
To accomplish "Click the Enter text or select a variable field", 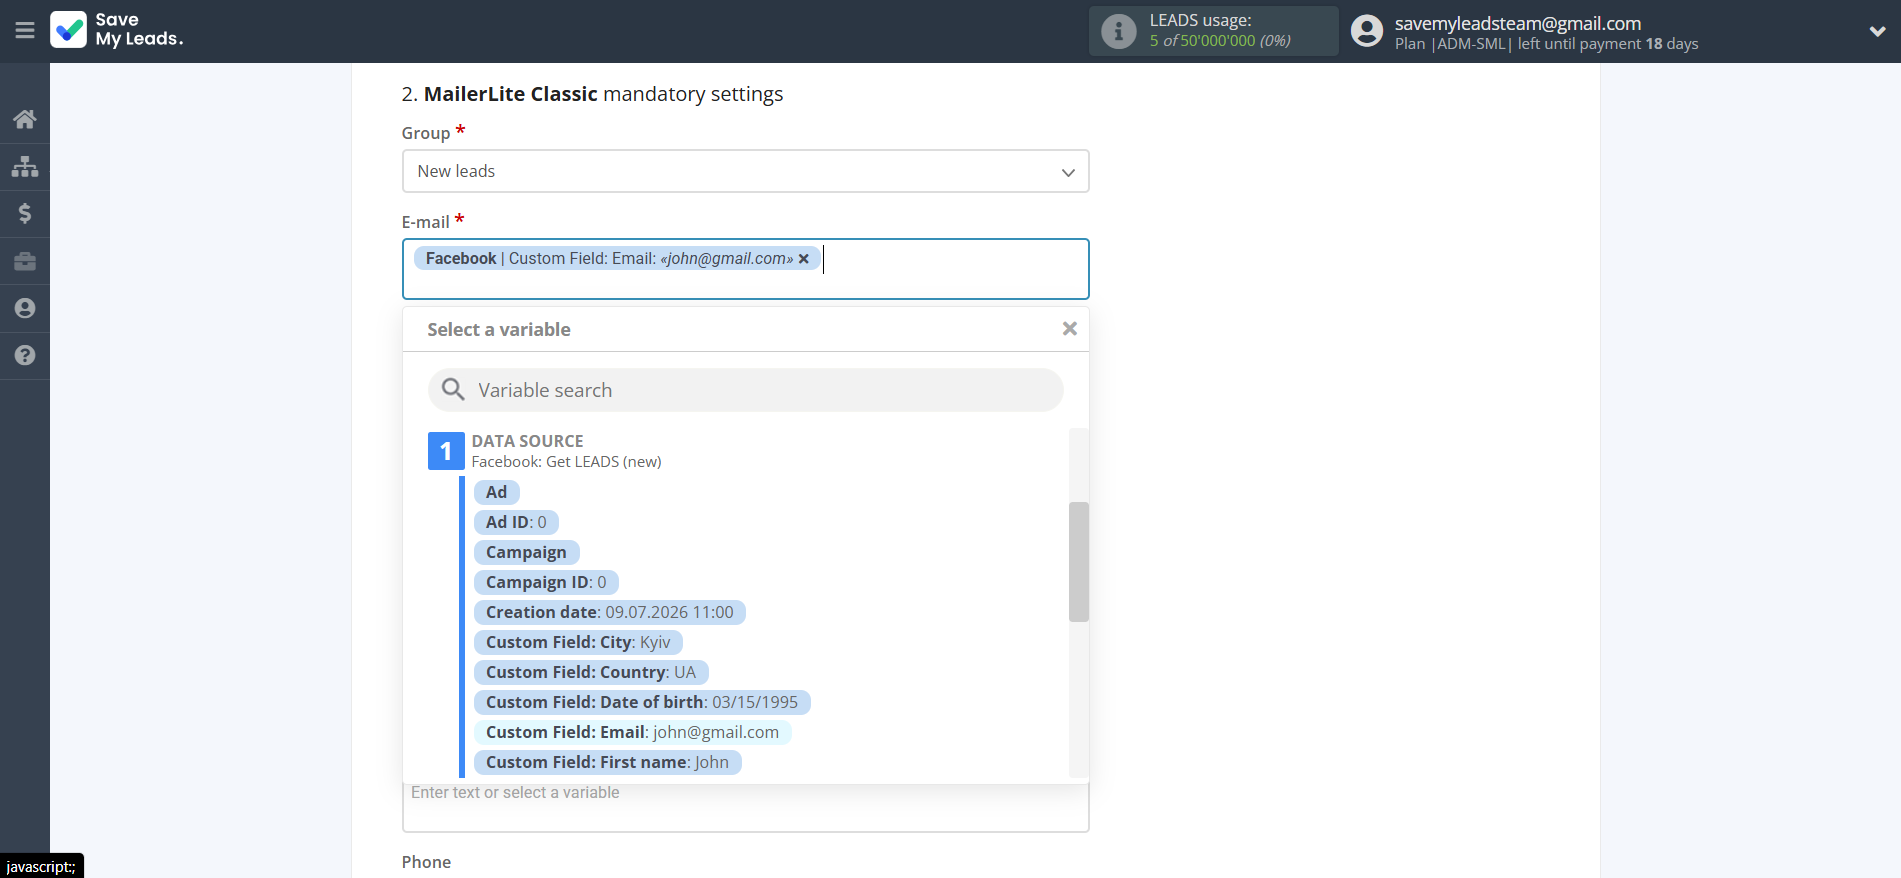I will (x=745, y=806).
